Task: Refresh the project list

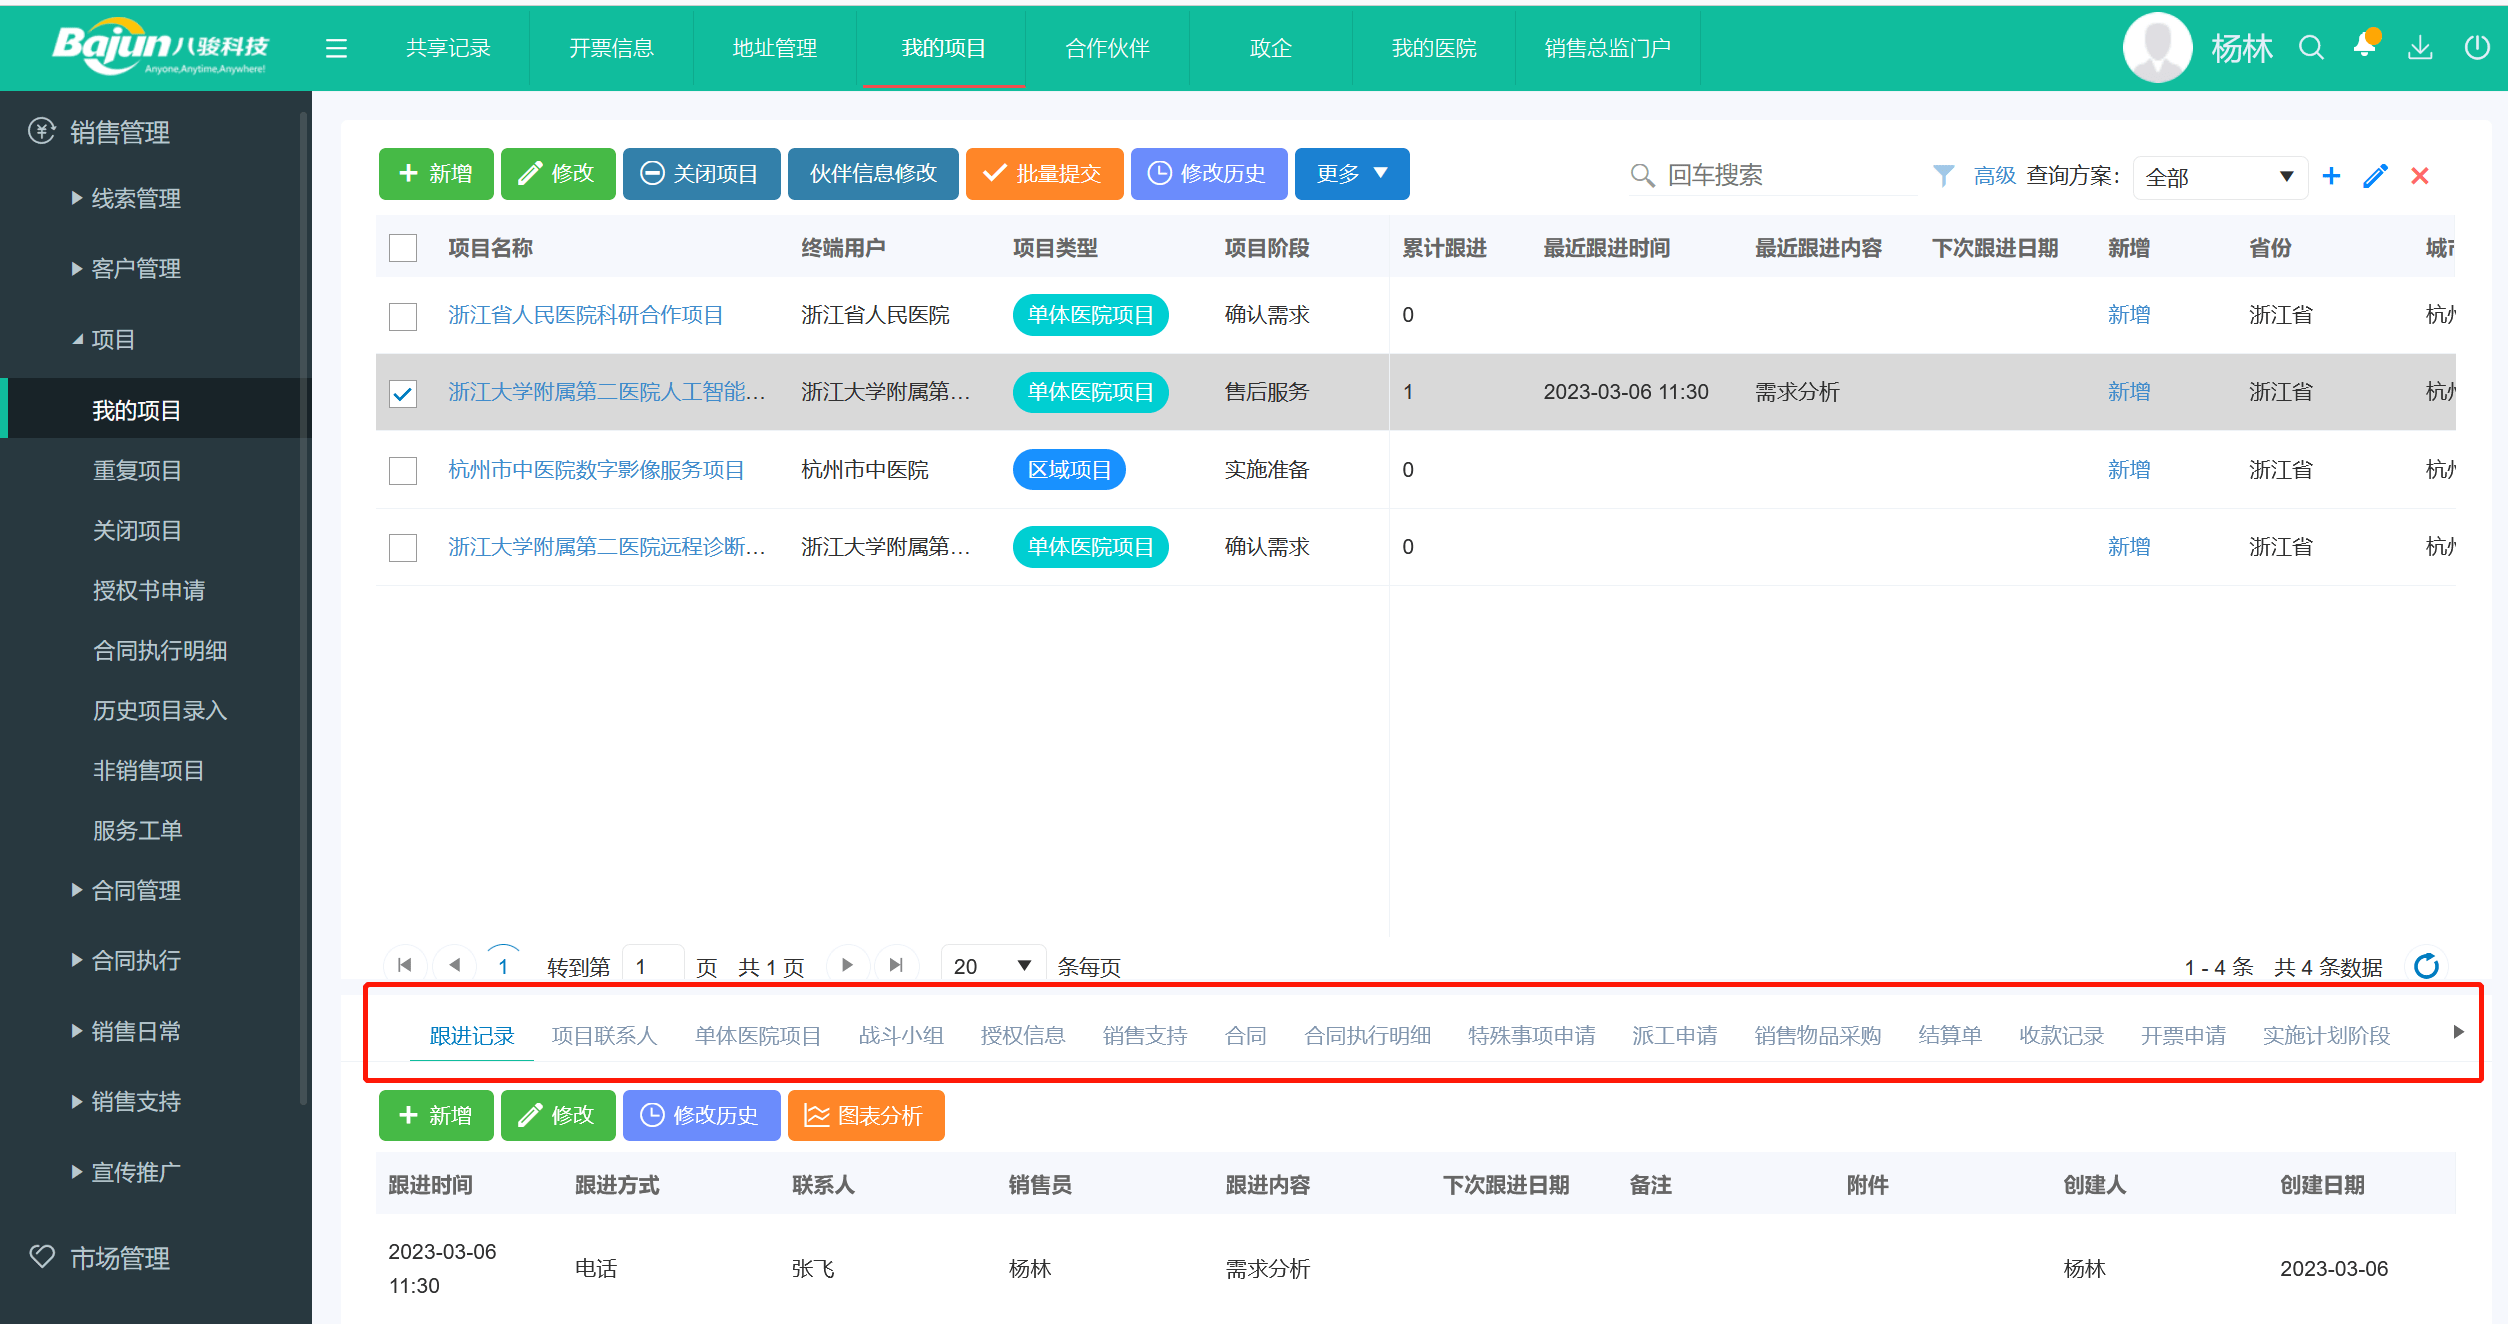Action: click(2427, 966)
